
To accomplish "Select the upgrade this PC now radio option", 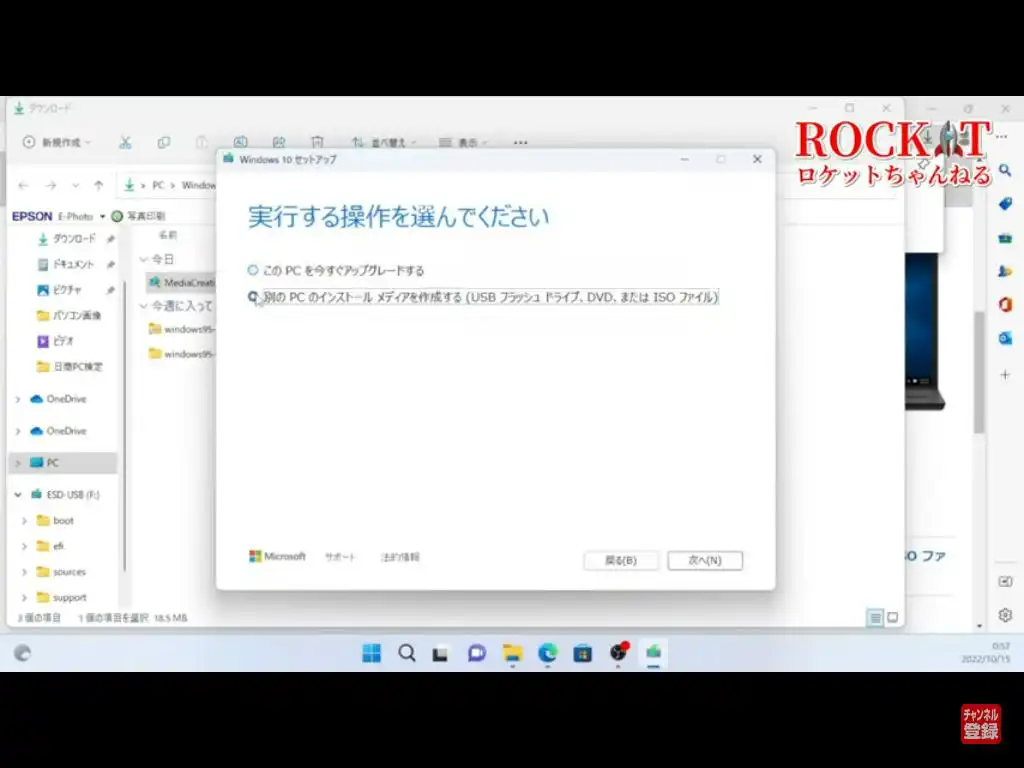I will pyautogui.click(x=253, y=270).
